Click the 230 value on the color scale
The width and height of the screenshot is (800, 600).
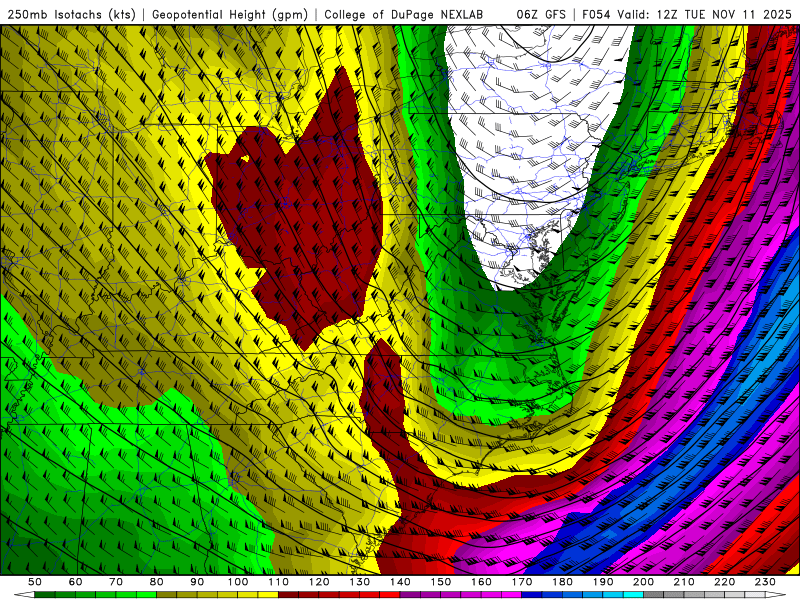[765, 582]
